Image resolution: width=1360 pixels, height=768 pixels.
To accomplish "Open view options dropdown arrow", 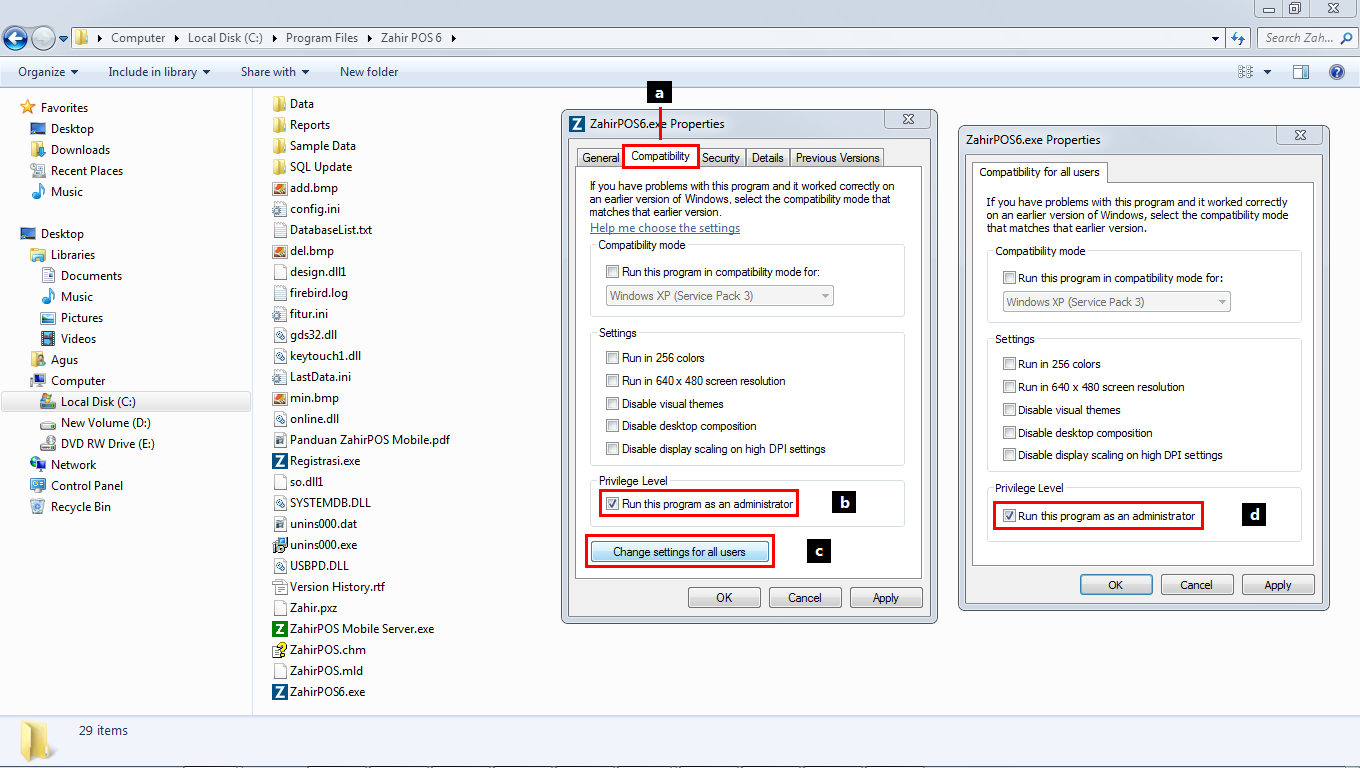I will click(1267, 72).
